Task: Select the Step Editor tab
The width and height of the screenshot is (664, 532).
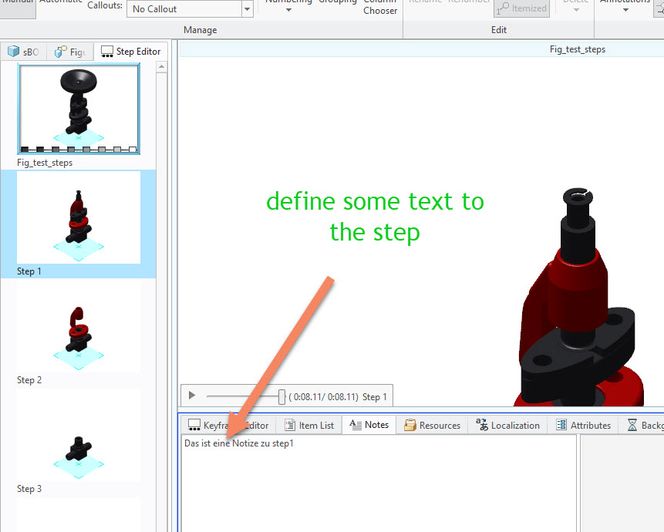Action: tap(131, 51)
